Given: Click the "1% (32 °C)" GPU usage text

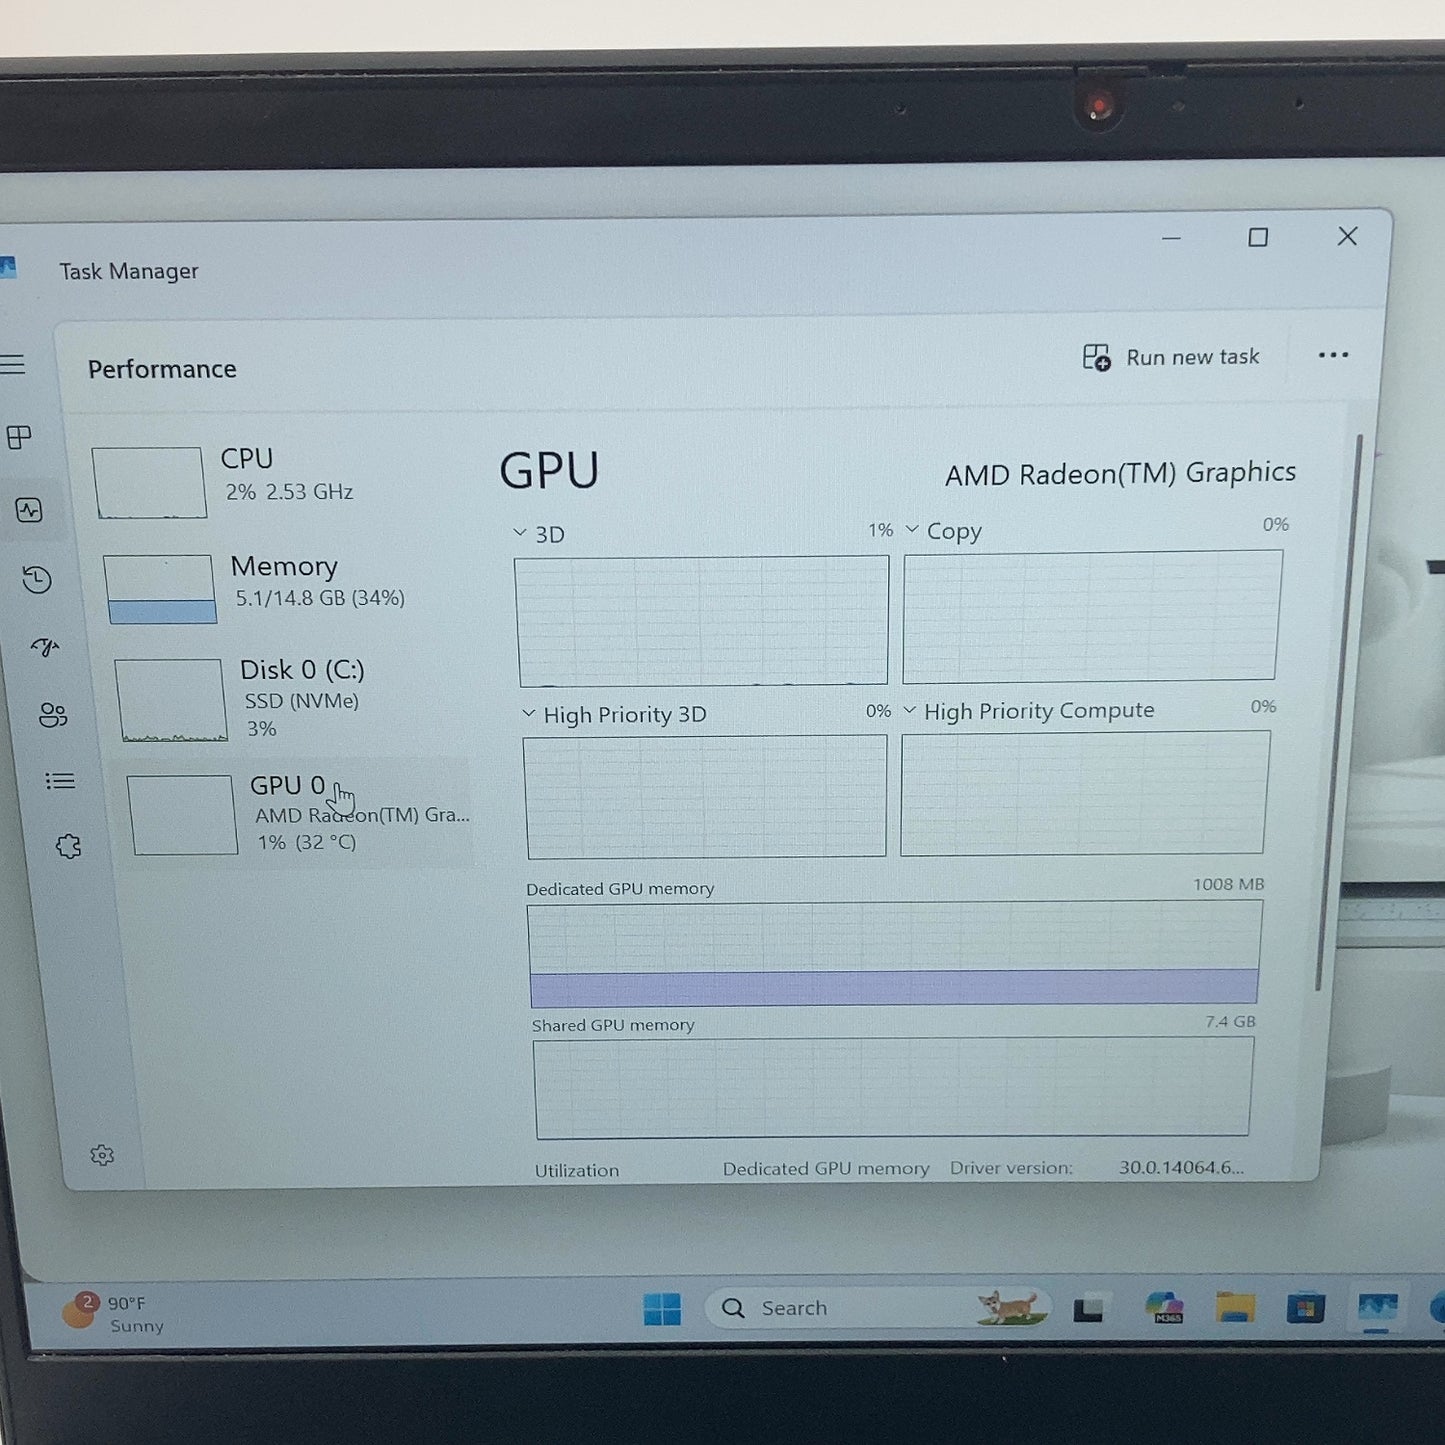Looking at the screenshot, I should (x=307, y=842).
